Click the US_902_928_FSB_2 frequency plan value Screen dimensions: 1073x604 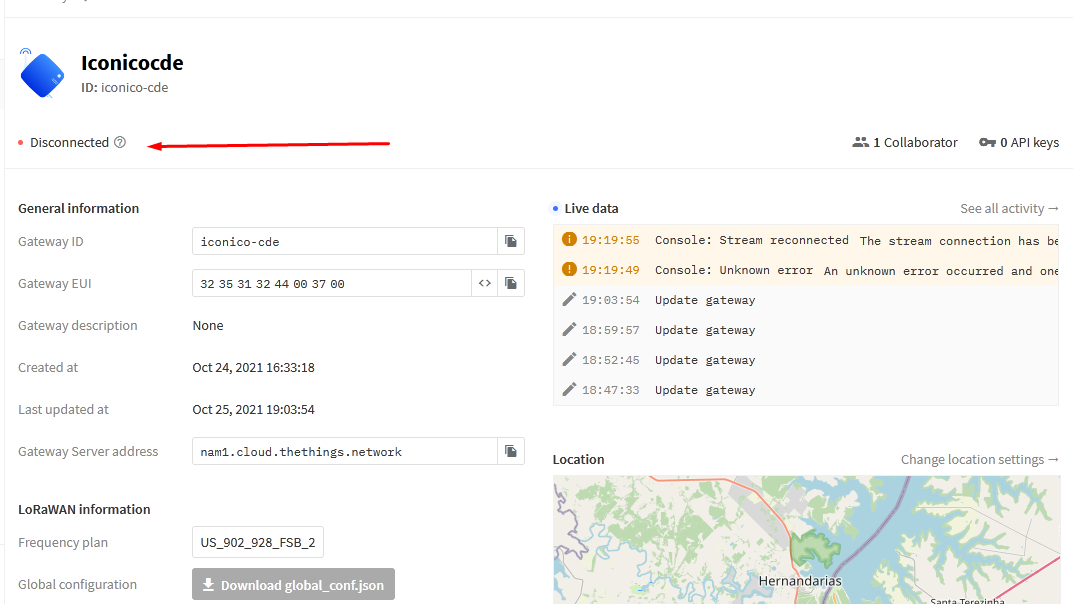tap(258, 542)
